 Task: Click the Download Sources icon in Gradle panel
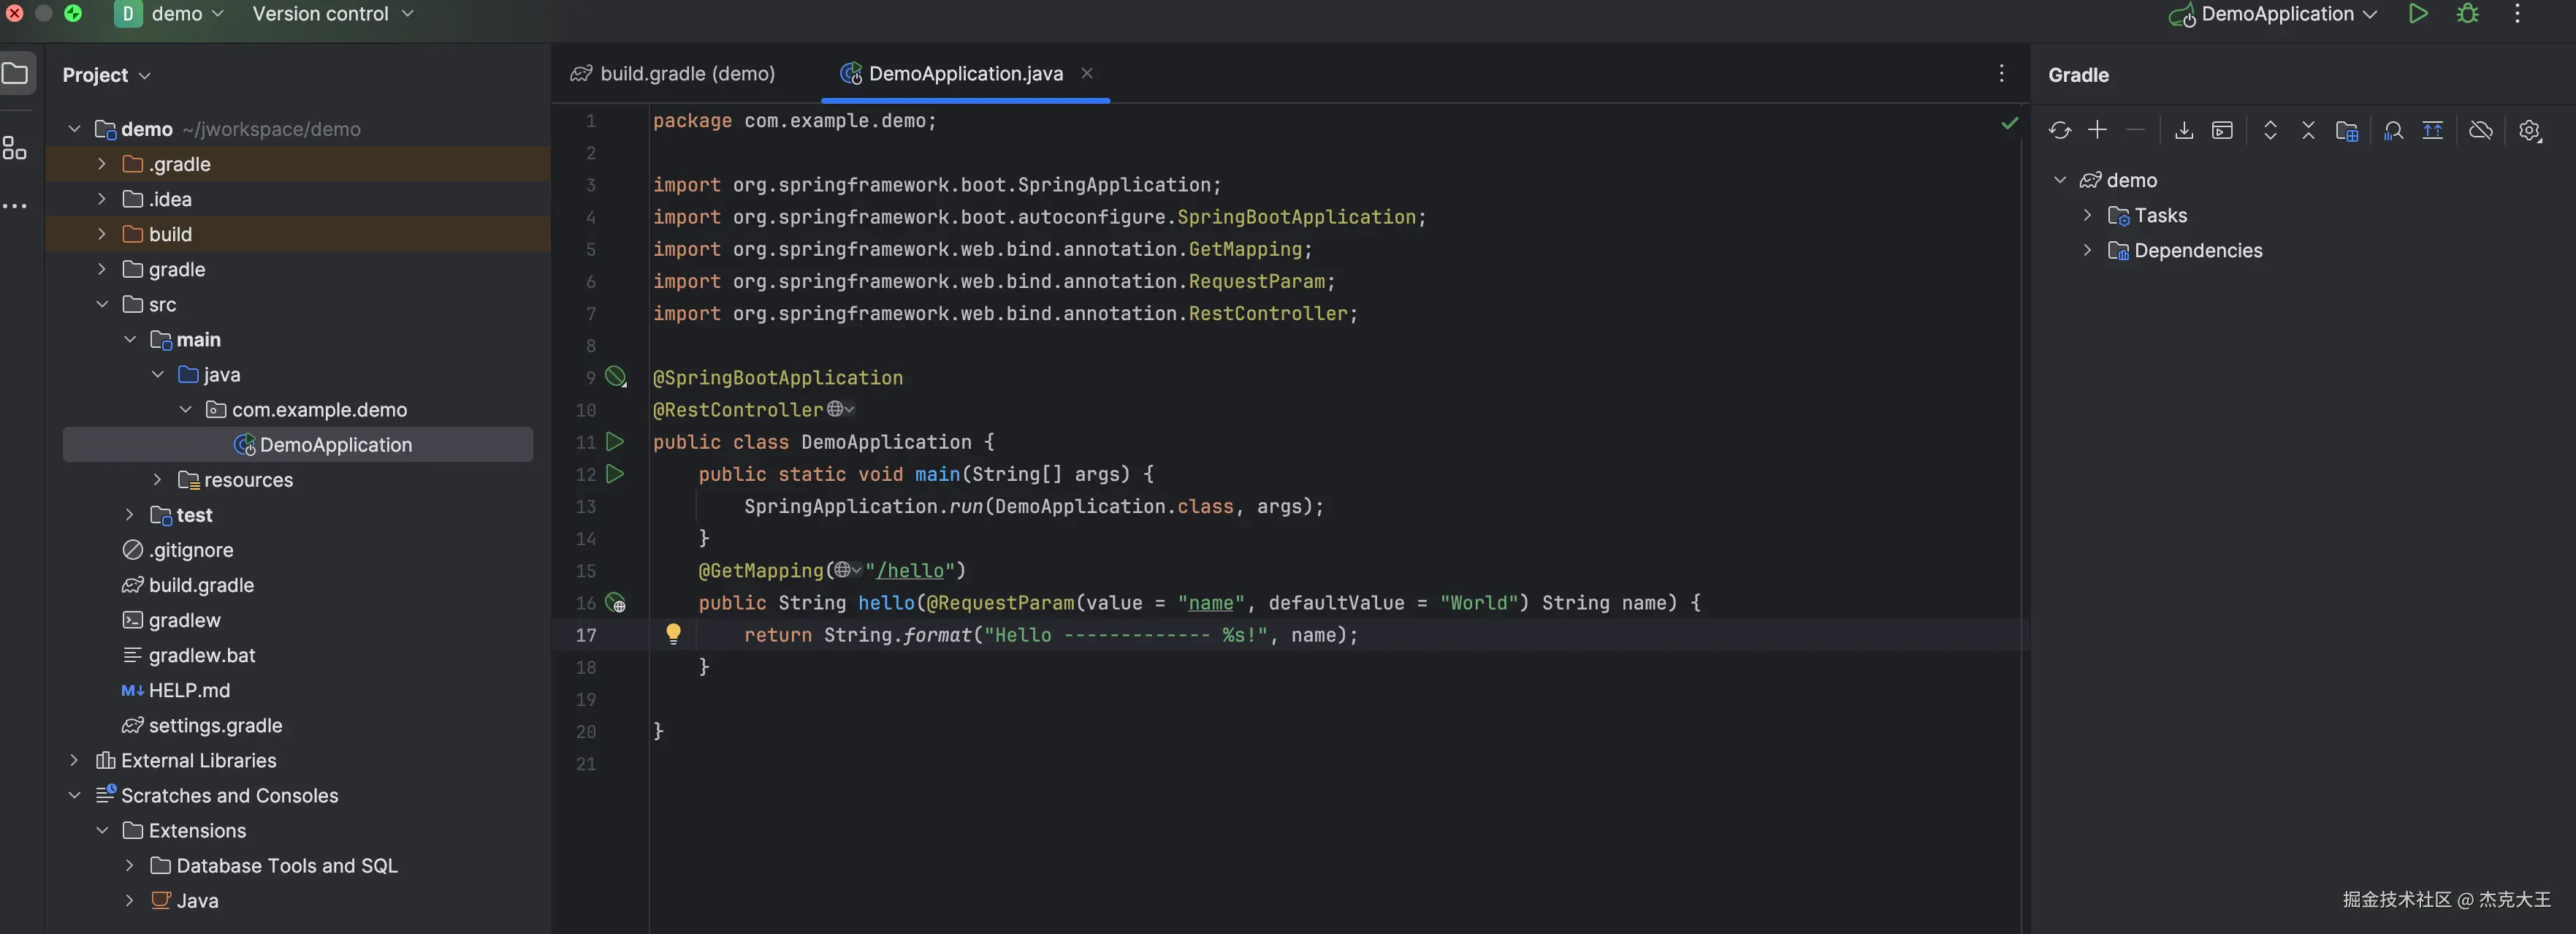(x=2184, y=130)
